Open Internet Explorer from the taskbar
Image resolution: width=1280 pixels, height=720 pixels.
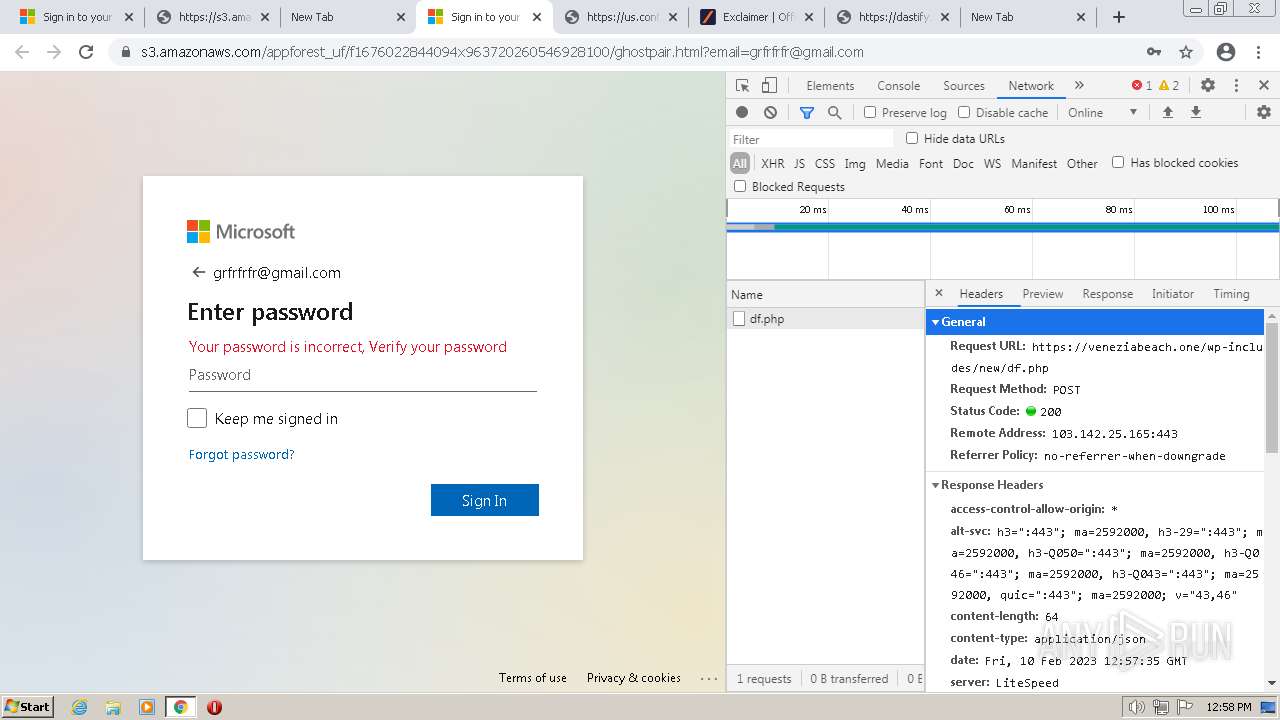pos(79,707)
